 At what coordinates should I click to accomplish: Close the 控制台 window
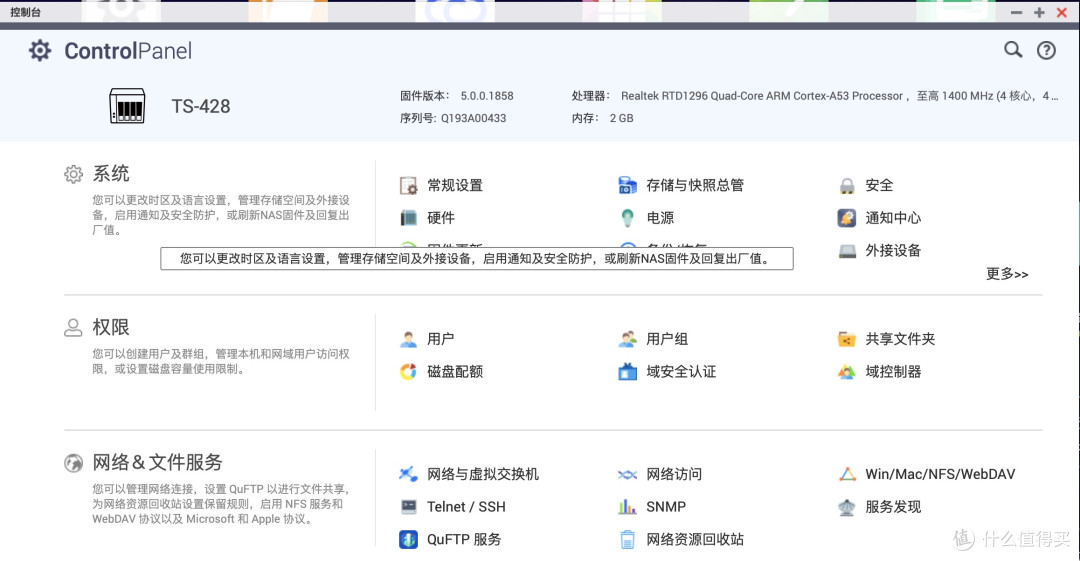(x=1062, y=12)
